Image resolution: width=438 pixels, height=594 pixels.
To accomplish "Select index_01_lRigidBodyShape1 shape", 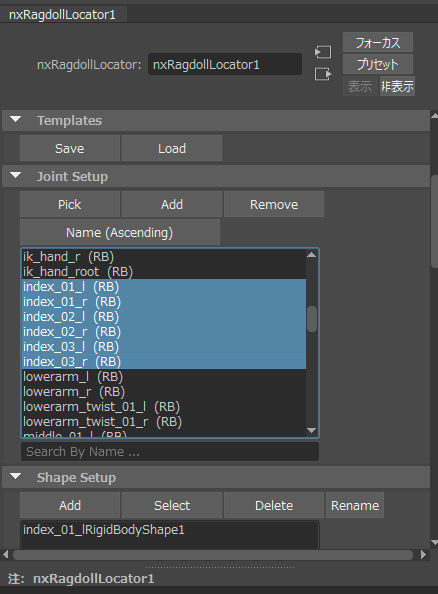I will click(170, 530).
